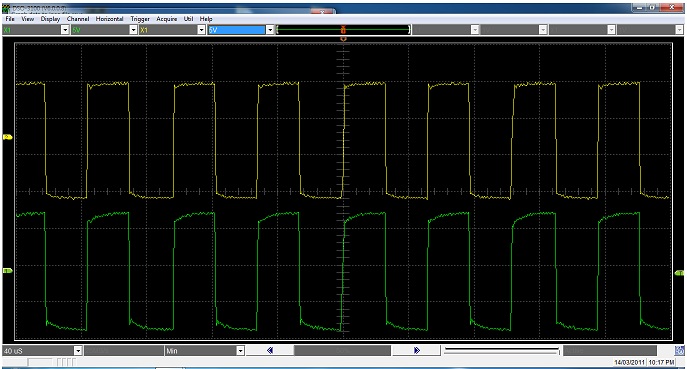Expand the Min dropdown at bottom

click(240, 351)
